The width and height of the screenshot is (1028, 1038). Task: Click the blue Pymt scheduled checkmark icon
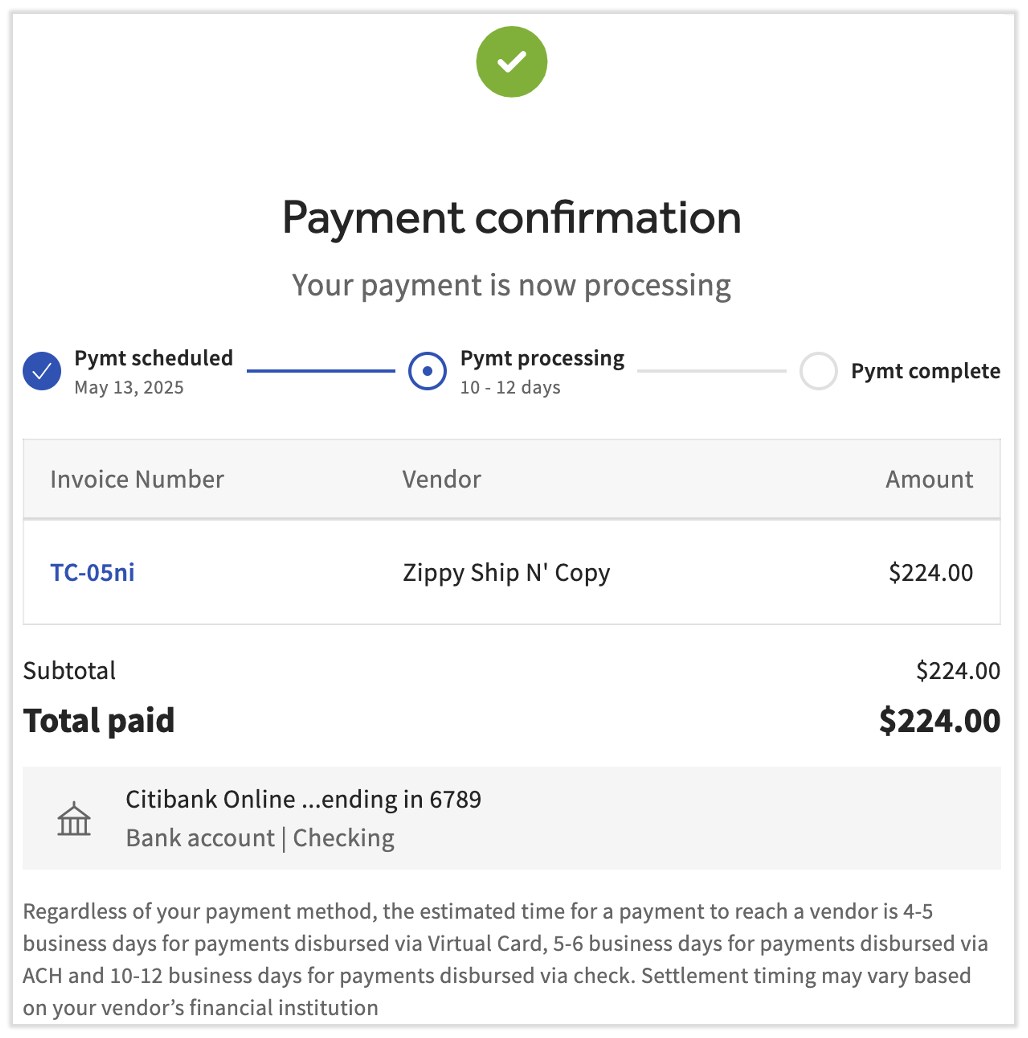pyautogui.click(x=42, y=372)
